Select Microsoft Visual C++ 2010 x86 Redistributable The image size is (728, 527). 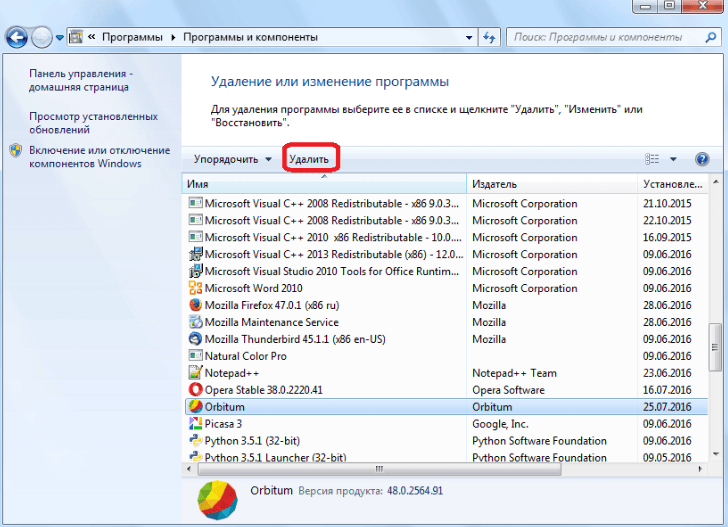[446, 237]
